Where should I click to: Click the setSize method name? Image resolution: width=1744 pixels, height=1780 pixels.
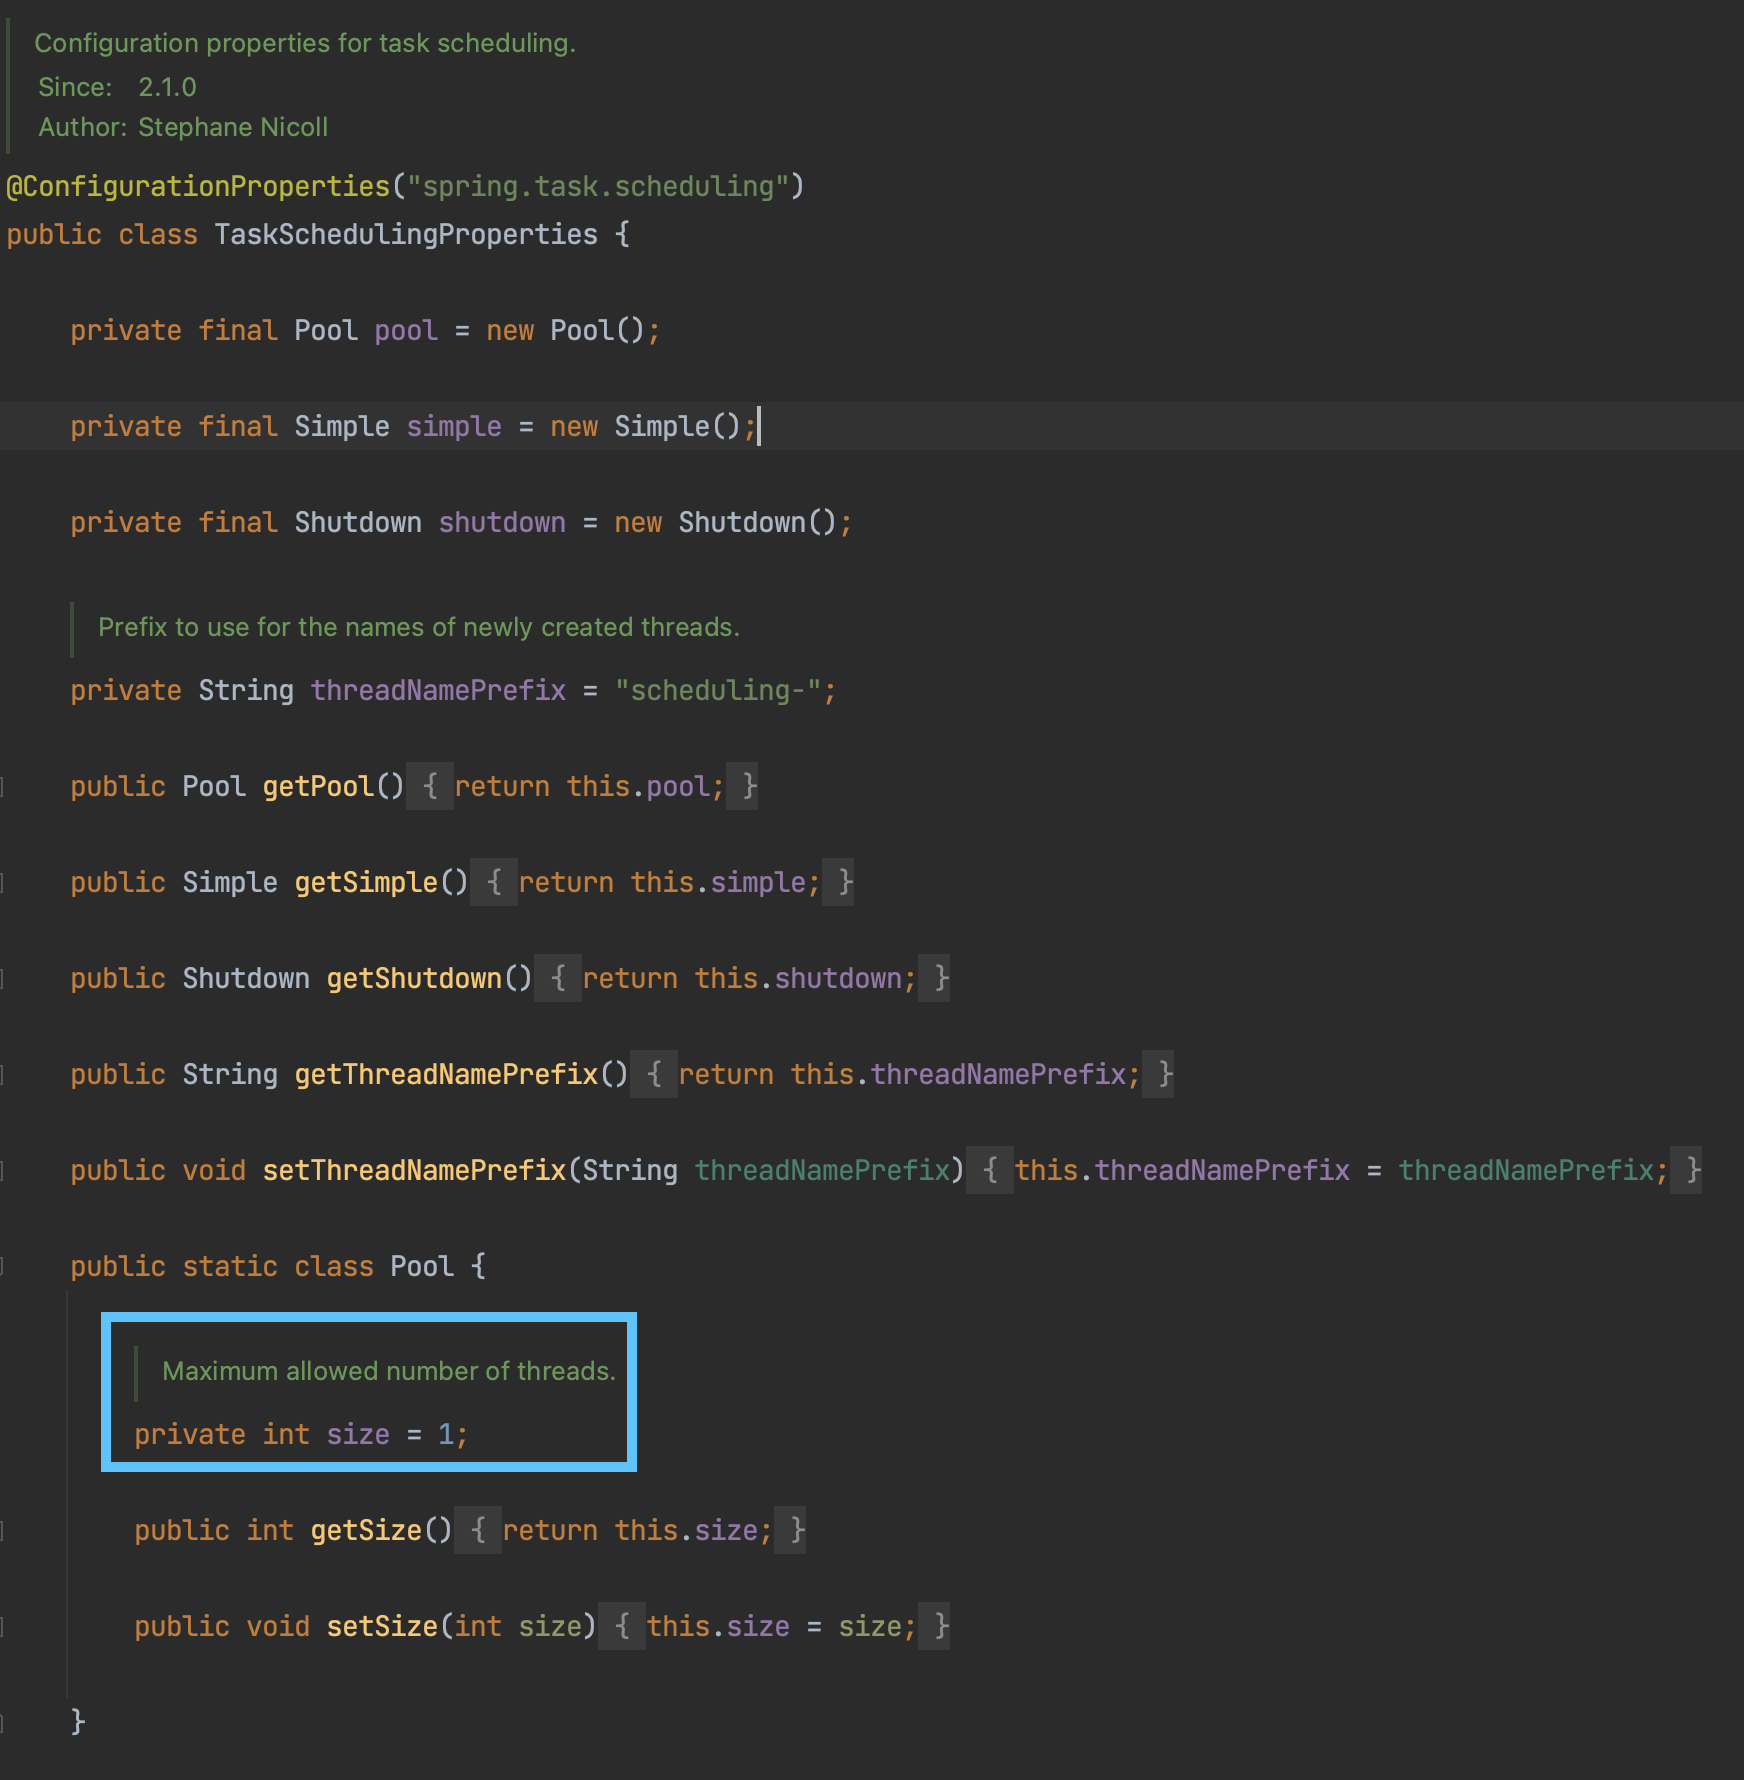pyautogui.click(x=382, y=1626)
